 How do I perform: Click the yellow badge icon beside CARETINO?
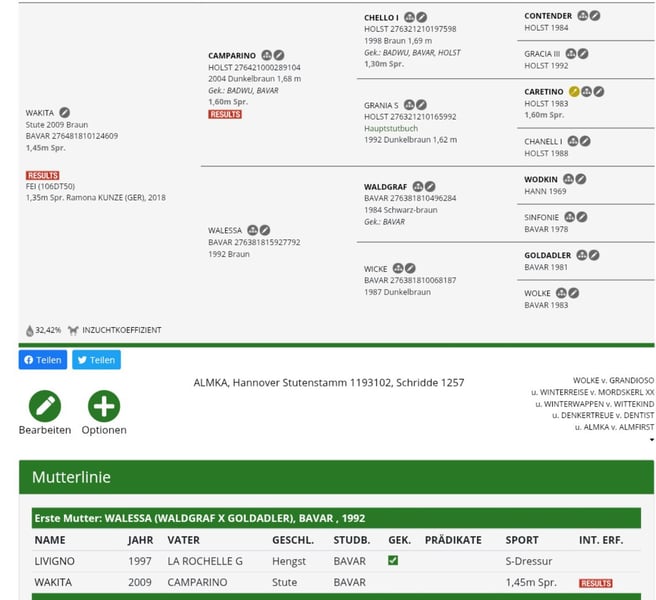[x=574, y=92]
